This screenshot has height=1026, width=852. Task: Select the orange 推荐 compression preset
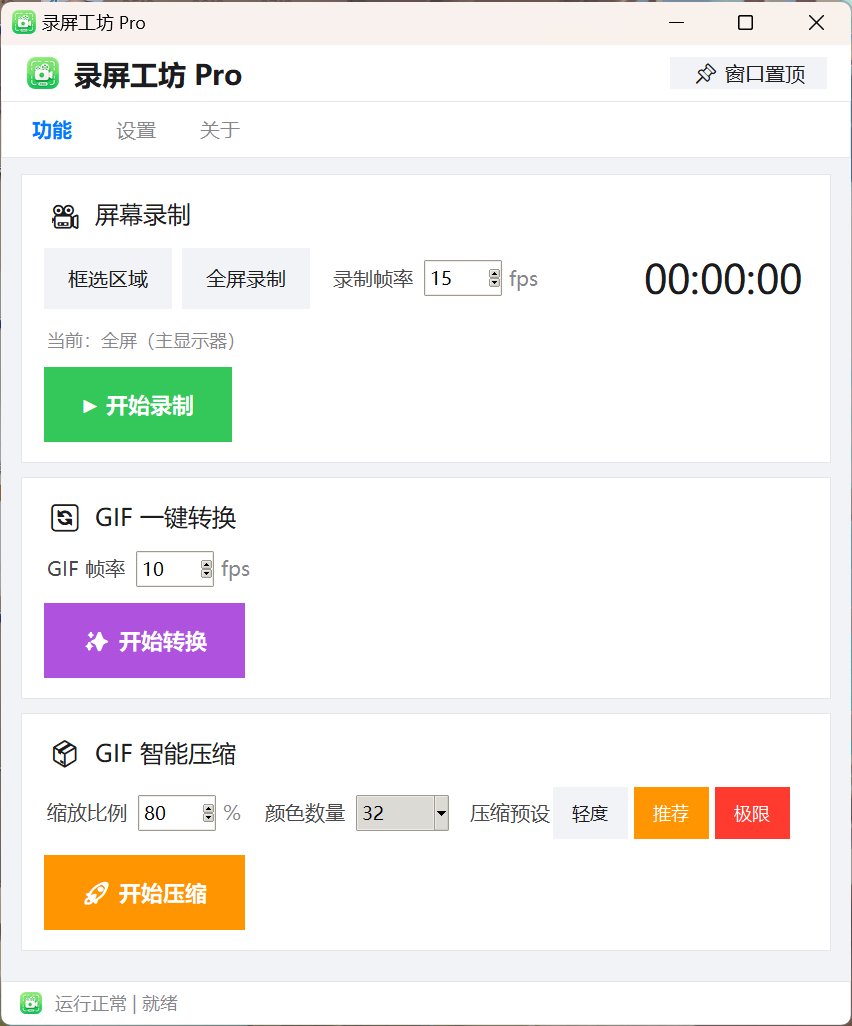pos(671,813)
